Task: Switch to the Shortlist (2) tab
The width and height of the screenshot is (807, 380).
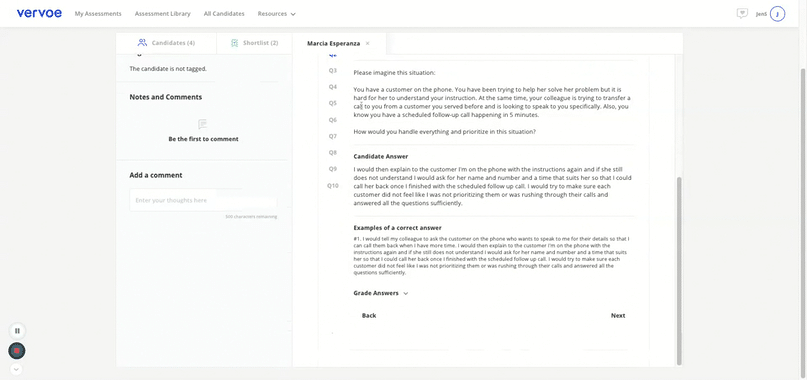Action: click(254, 43)
